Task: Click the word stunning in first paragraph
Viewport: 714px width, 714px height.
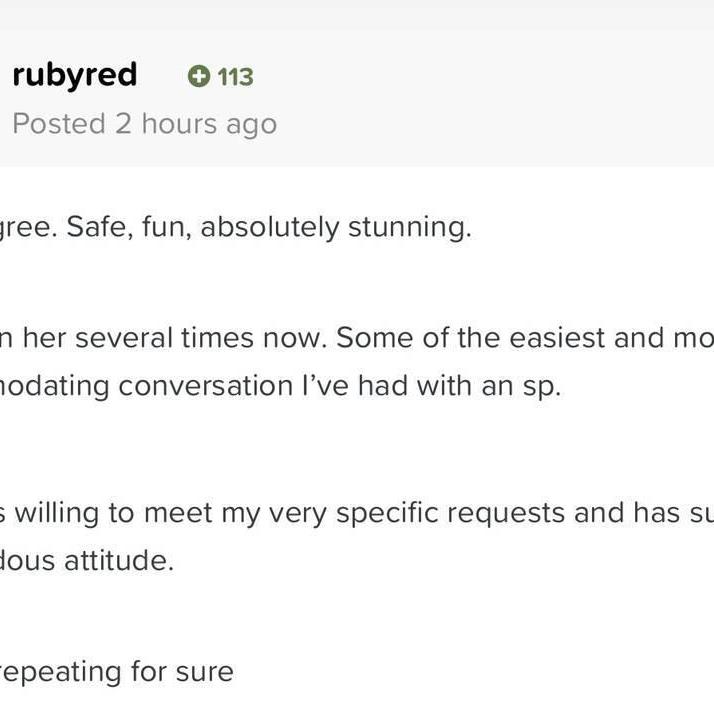Action: (x=409, y=227)
